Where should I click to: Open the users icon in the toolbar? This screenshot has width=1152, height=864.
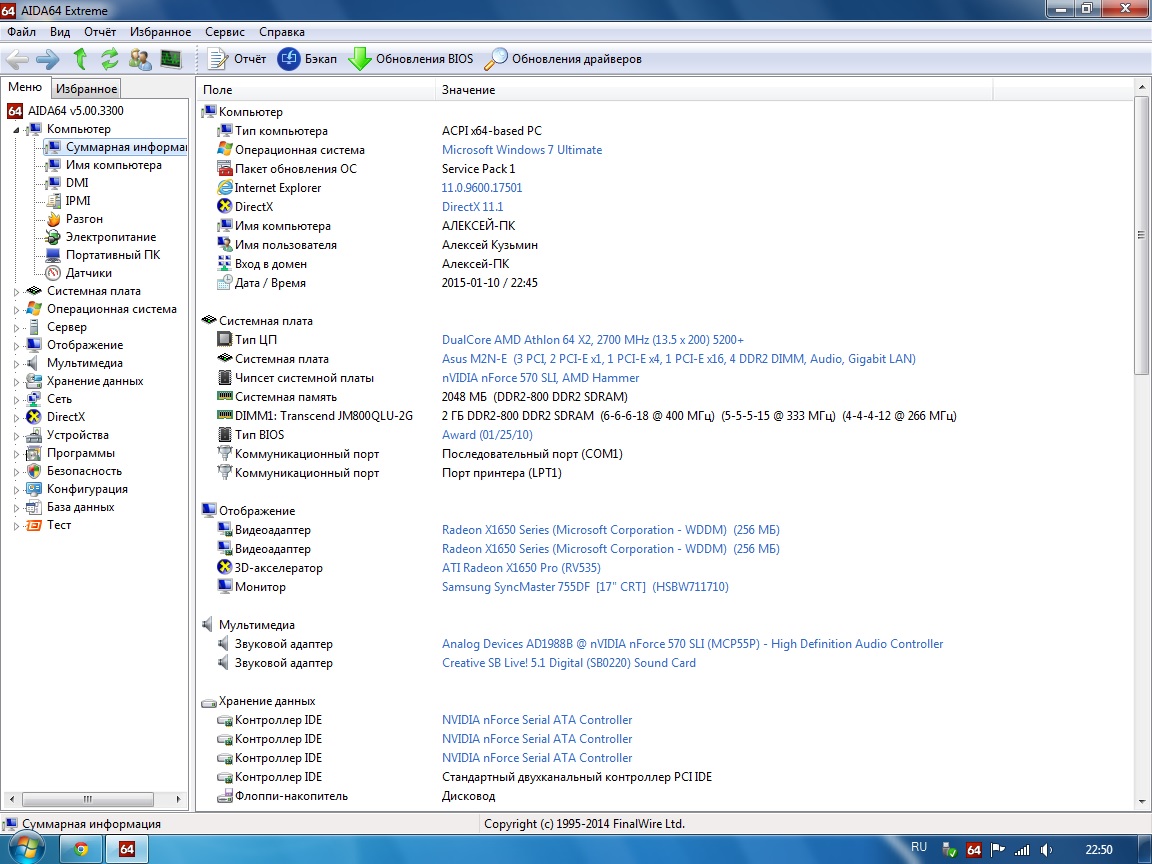coord(140,59)
